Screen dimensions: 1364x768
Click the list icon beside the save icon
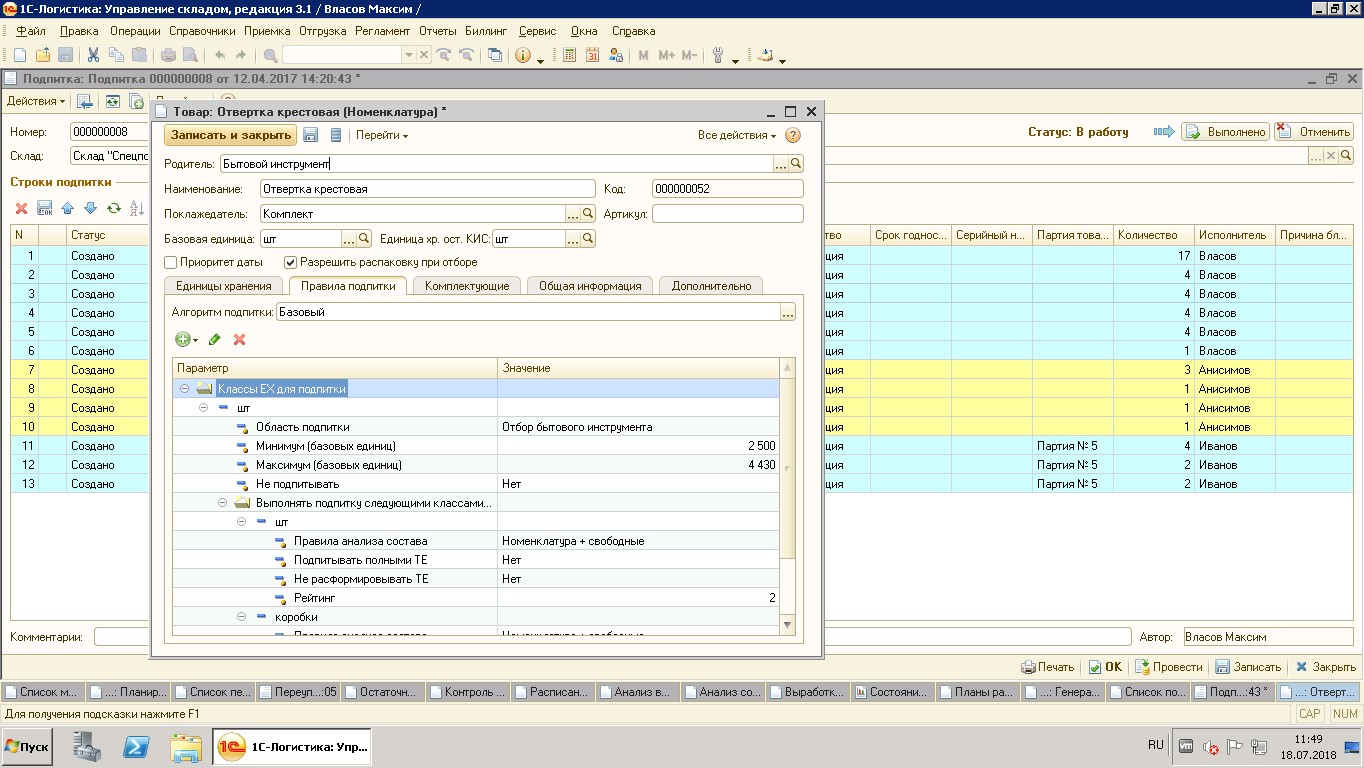[336, 135]
